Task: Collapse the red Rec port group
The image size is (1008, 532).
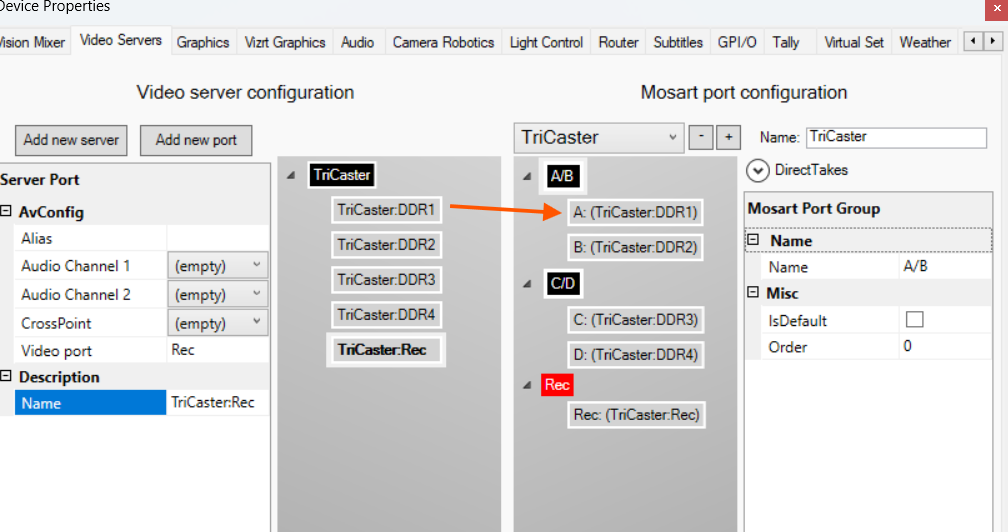Action: 527,385
